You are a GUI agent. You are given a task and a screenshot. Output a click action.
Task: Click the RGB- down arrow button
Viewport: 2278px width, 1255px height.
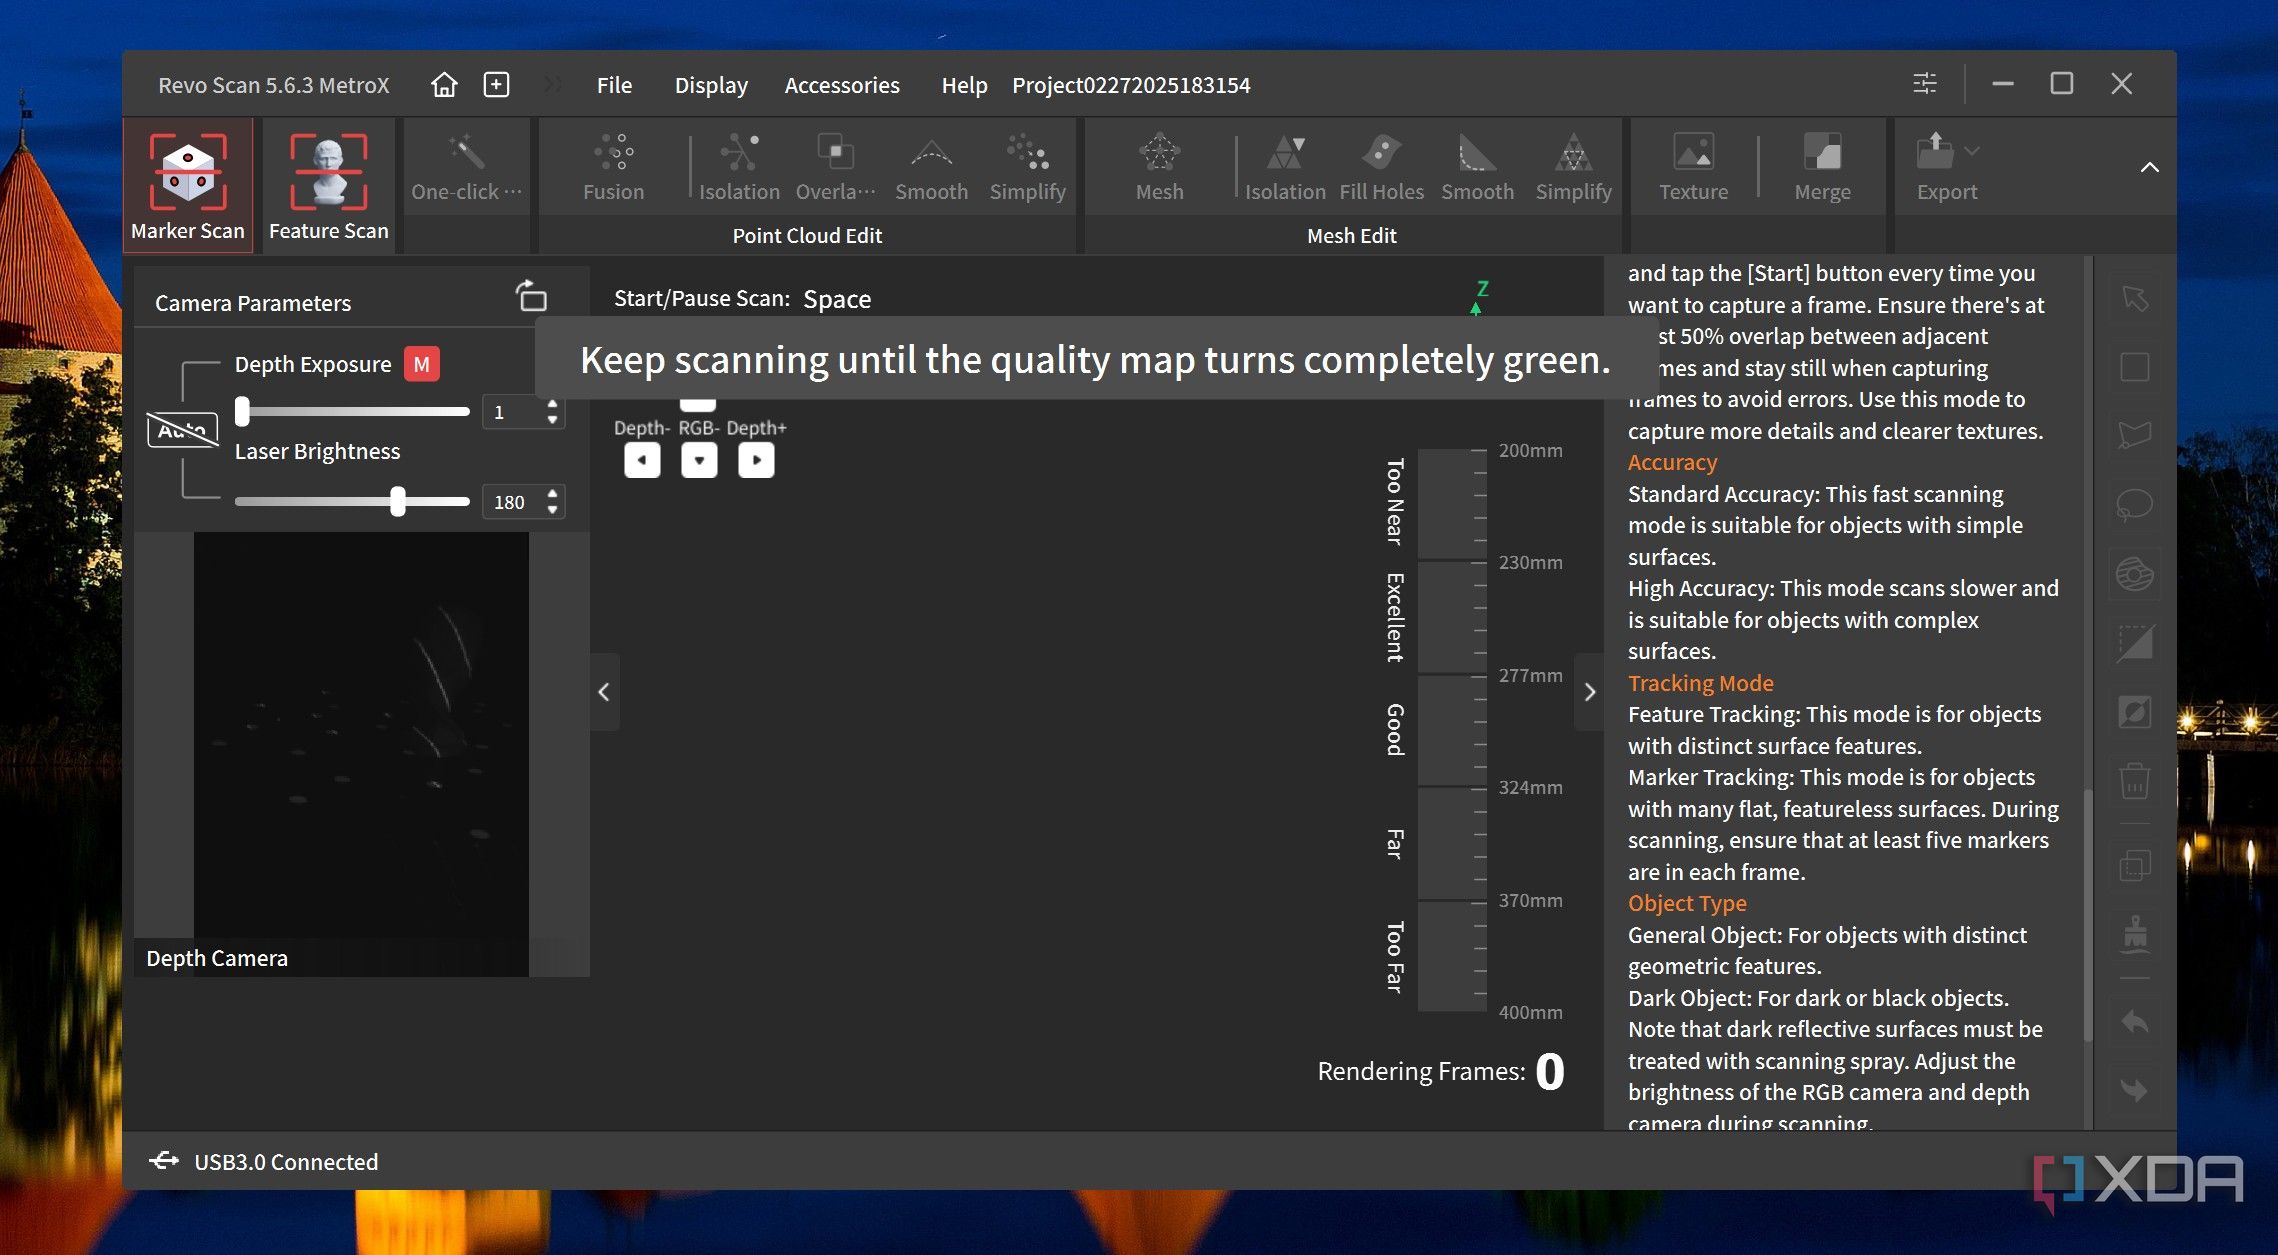pos(699,461)
